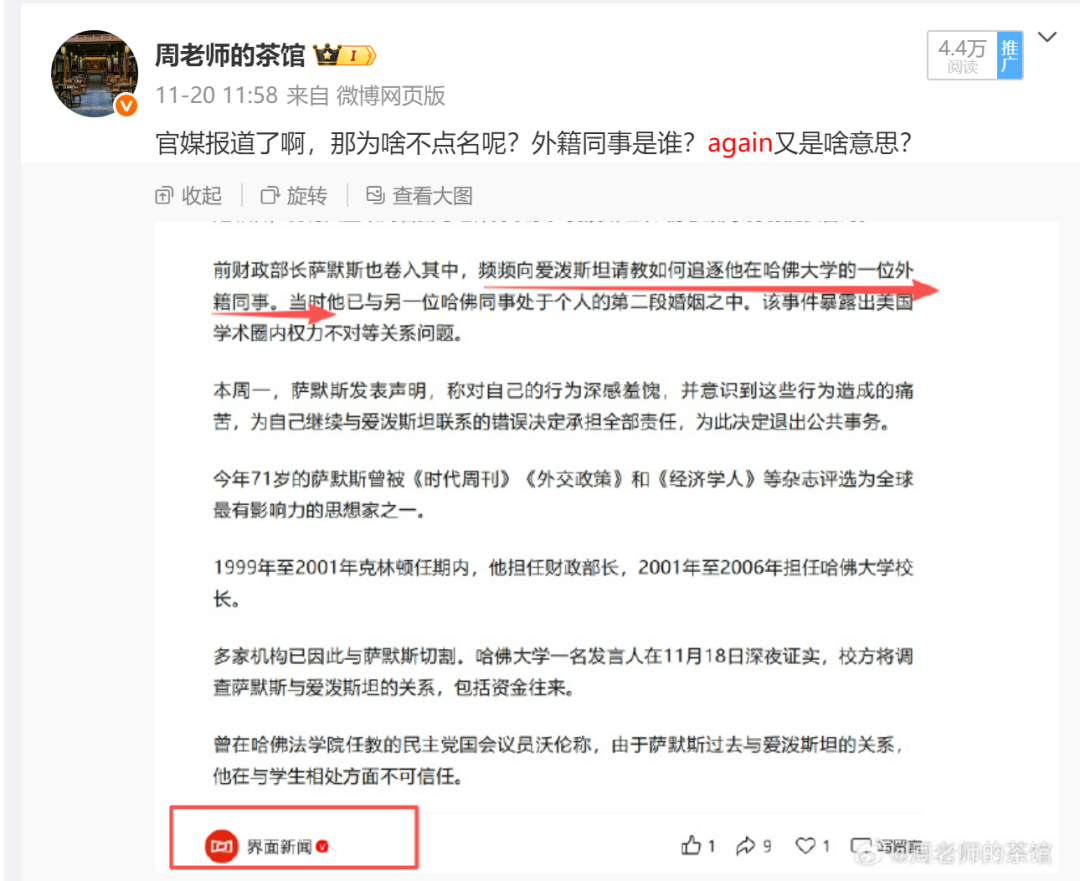Image resolution: width=1080 pixels, height=881 pixels.
Task: Open the 微博网页版 source link
Action: pyautogui.click(x=391, y=95)
